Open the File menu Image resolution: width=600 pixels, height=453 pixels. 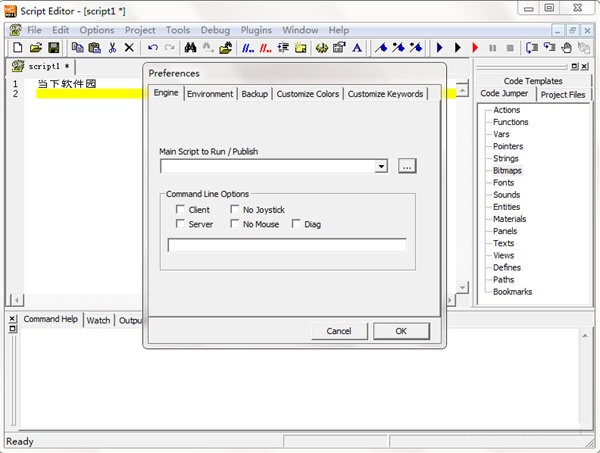tap(34, 30)
